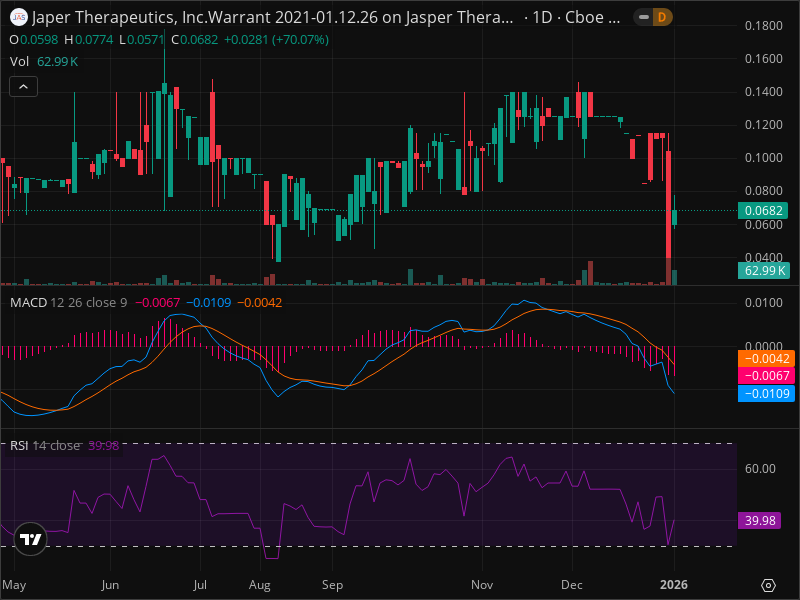Open chart settings hexagon icon
This screenshot has height=600, width=800.
point(768,585)
